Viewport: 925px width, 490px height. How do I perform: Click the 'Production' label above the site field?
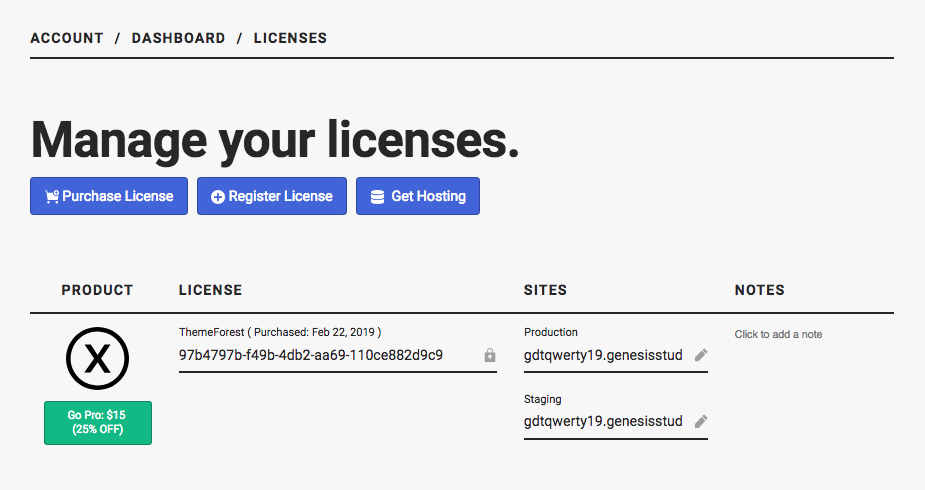pos(551,332)
